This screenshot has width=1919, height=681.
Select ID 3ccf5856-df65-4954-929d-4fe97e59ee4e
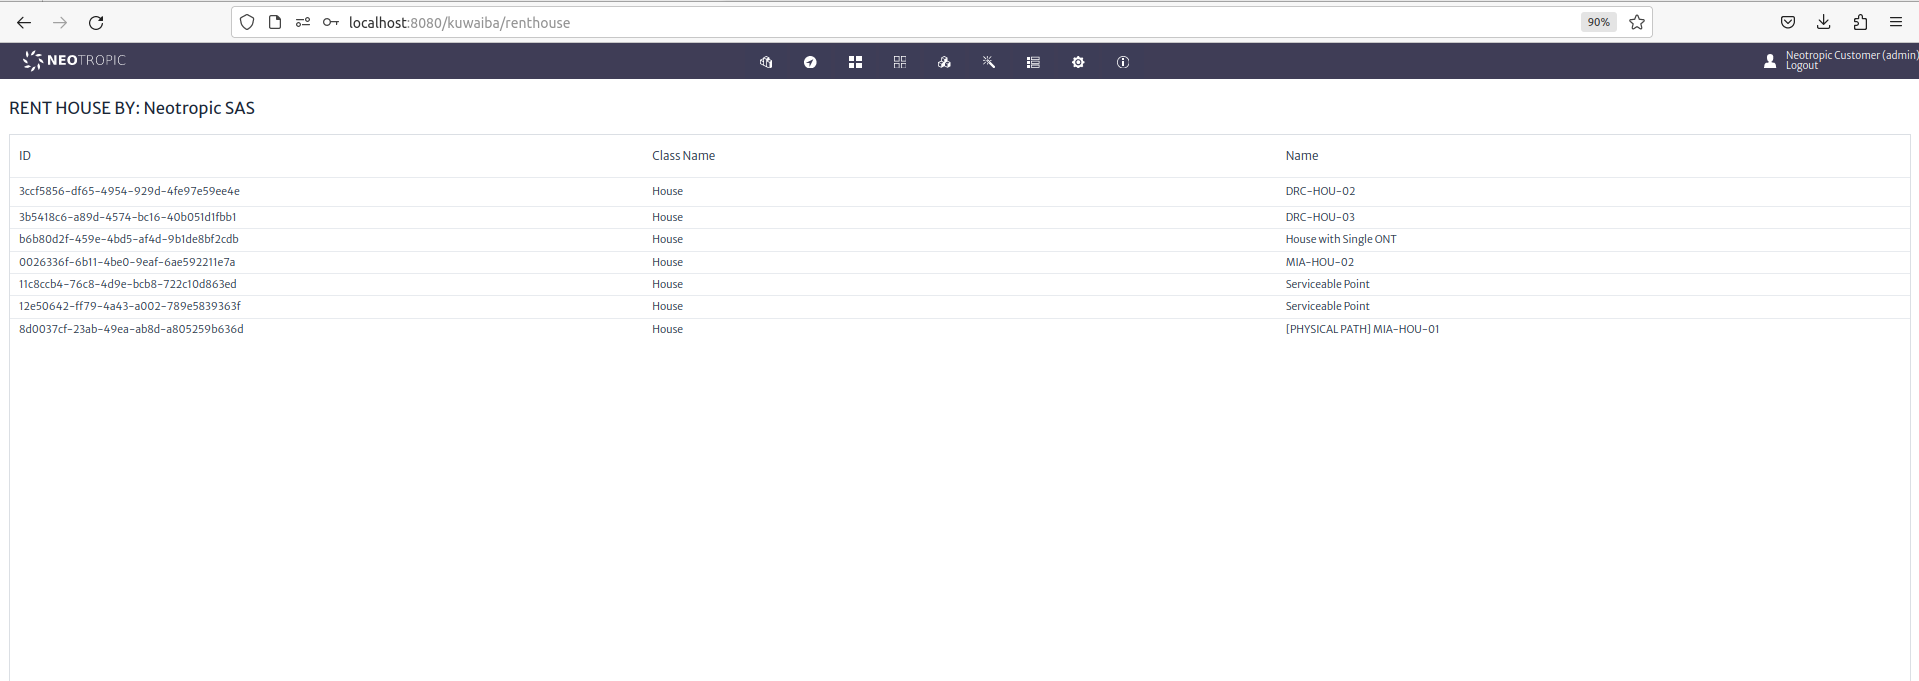tap(129, 191)
